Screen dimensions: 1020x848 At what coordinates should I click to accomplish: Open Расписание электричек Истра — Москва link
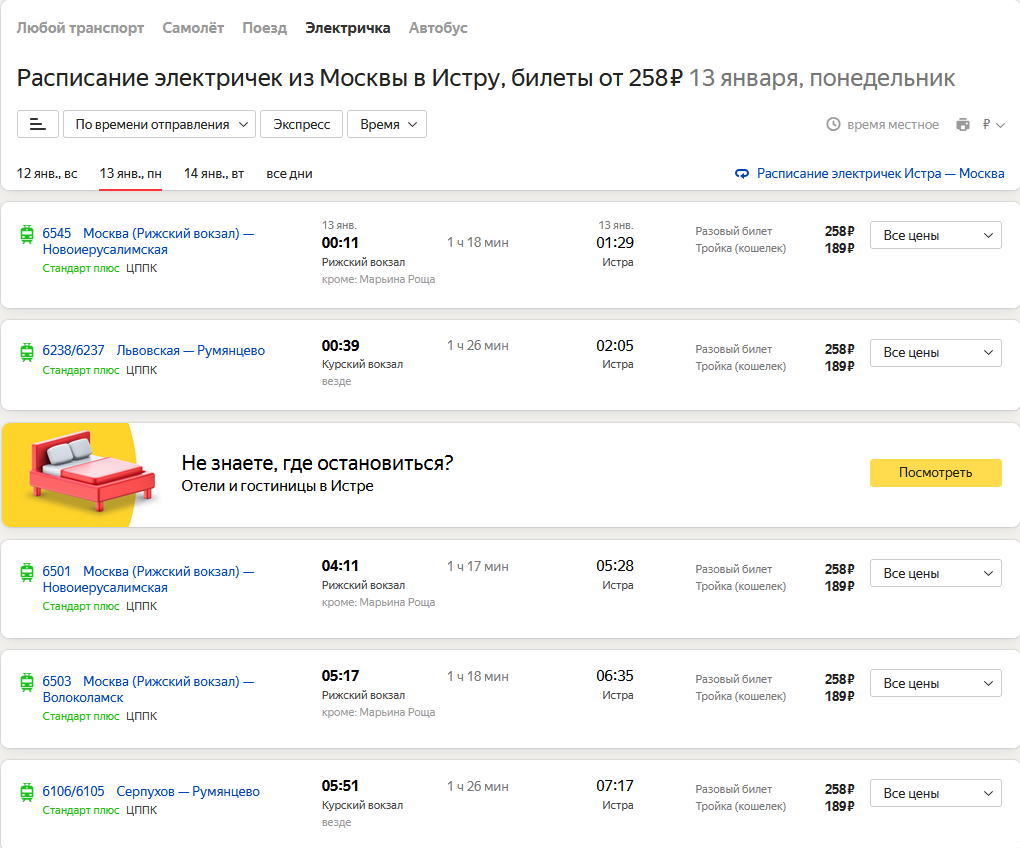coord(880,174)
